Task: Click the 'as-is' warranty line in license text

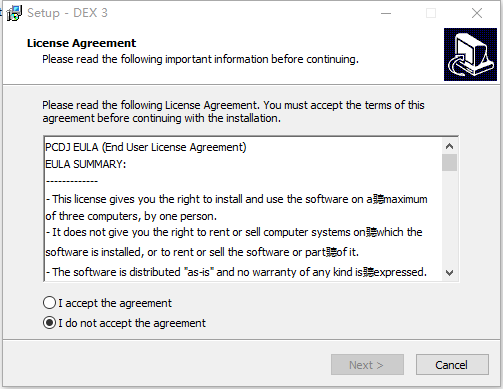Action: [x=236, y=272]
